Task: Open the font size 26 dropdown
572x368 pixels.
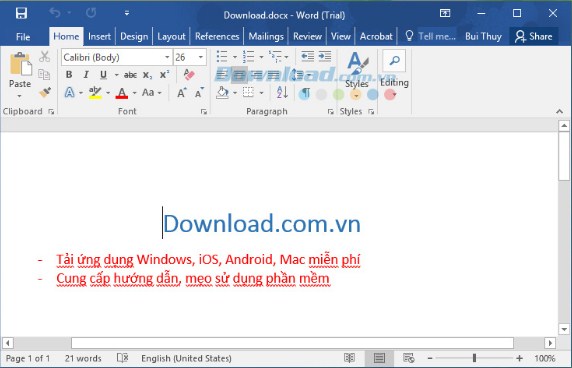Action: pos(201,57)
